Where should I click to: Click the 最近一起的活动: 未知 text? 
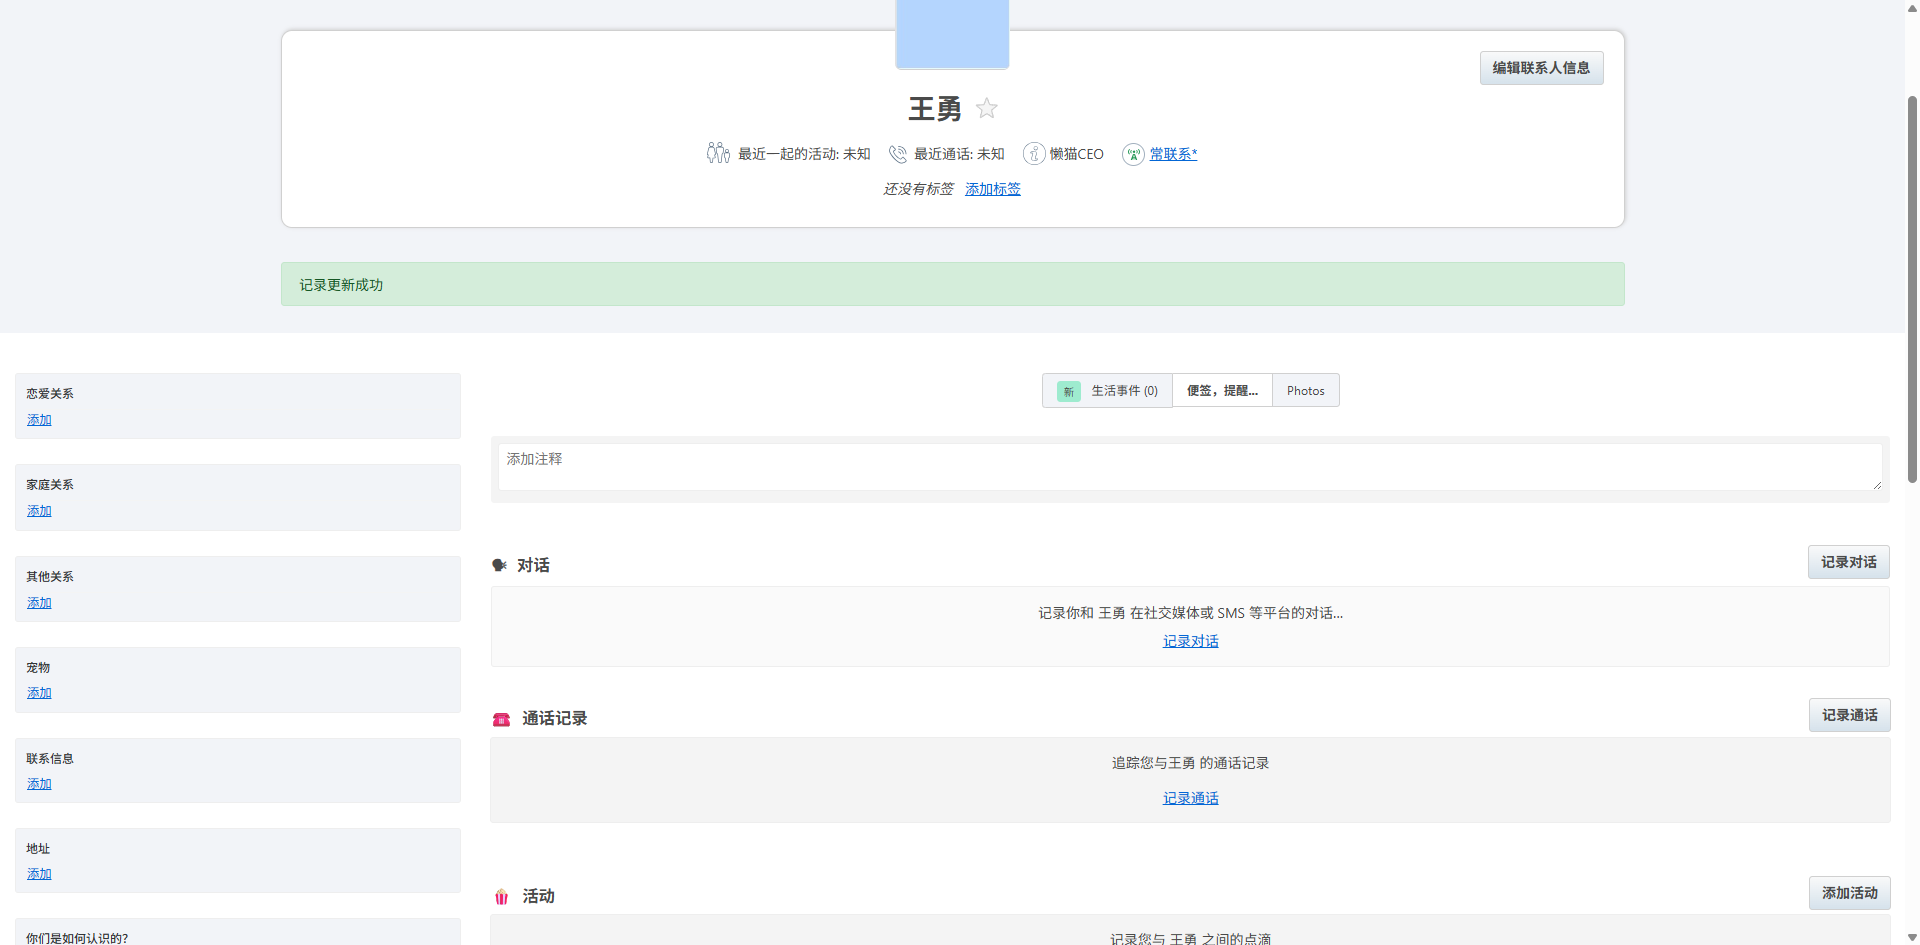pyautogui.click(x=804, y=154)
